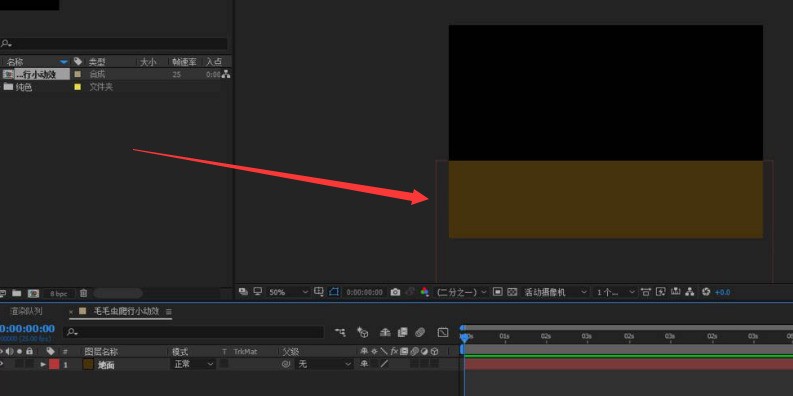The image size is (793, 396).
Task: Select the 毛毛虫爬行小动效 timeline tab
Action: click(126, 311)
